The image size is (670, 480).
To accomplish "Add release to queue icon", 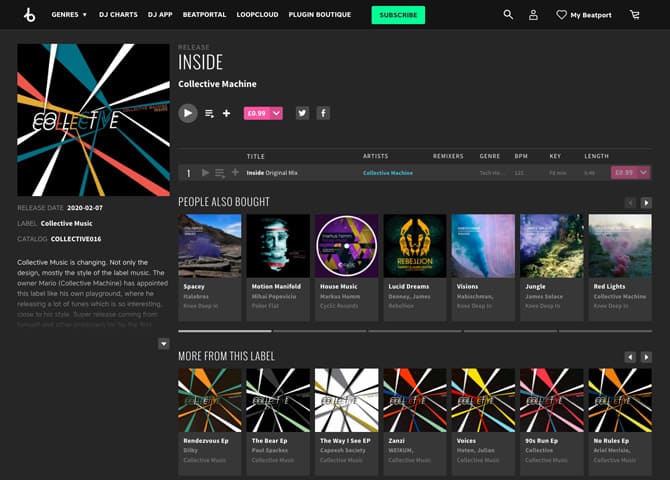I will click(x=210, y=114).
